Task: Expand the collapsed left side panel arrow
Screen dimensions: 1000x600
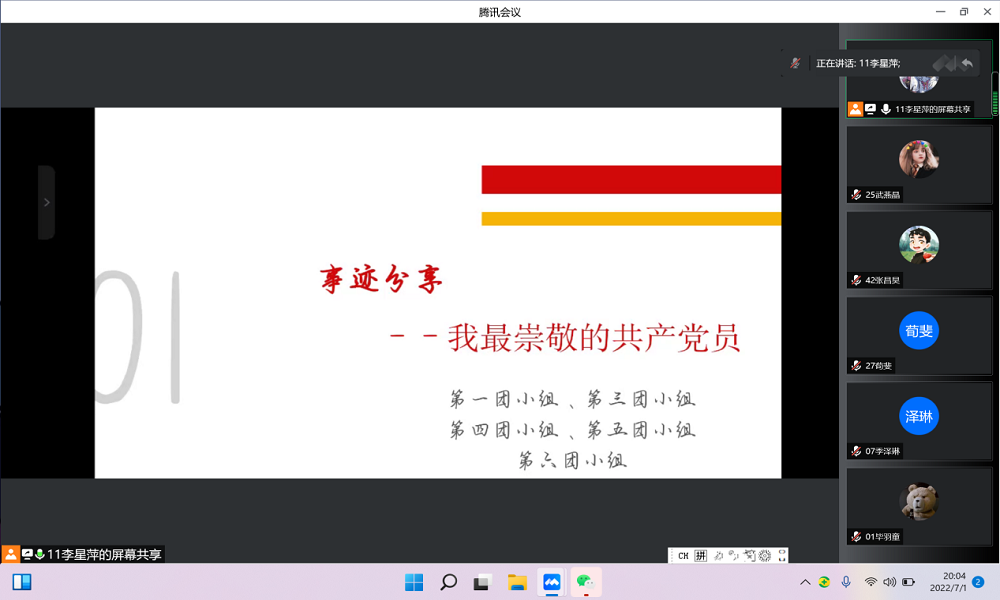Action: 46,202
